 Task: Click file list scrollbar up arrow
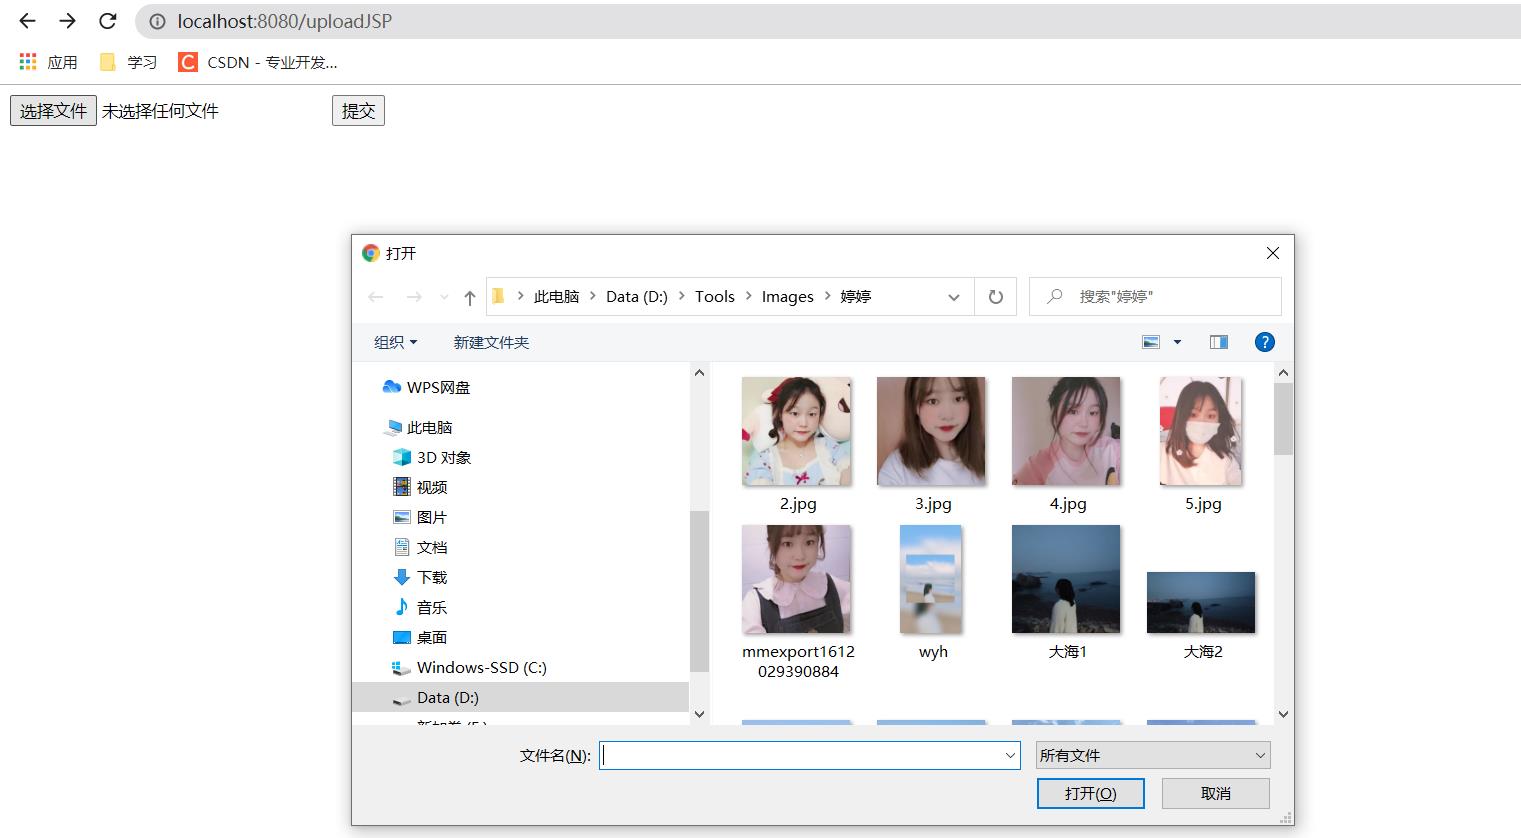click(x=1283, y=372)
